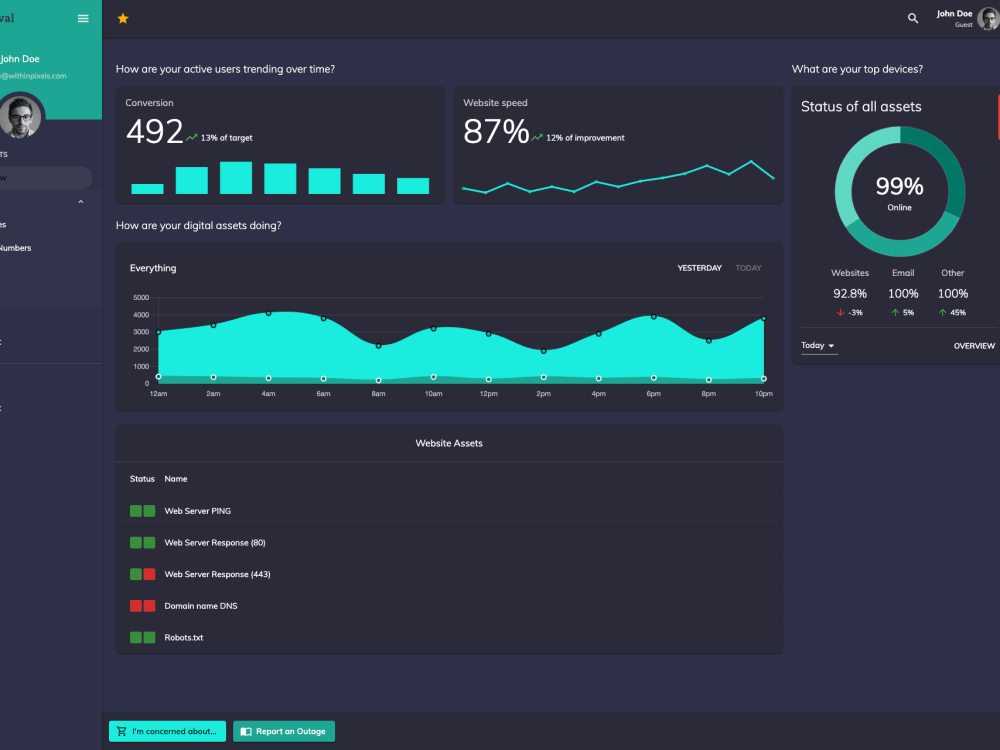The width and height of the screenshot is (1000, 750).
Task: Open John Doe profile avatar in toolbar
Action: pyautogui.click(x=989, y=19)
